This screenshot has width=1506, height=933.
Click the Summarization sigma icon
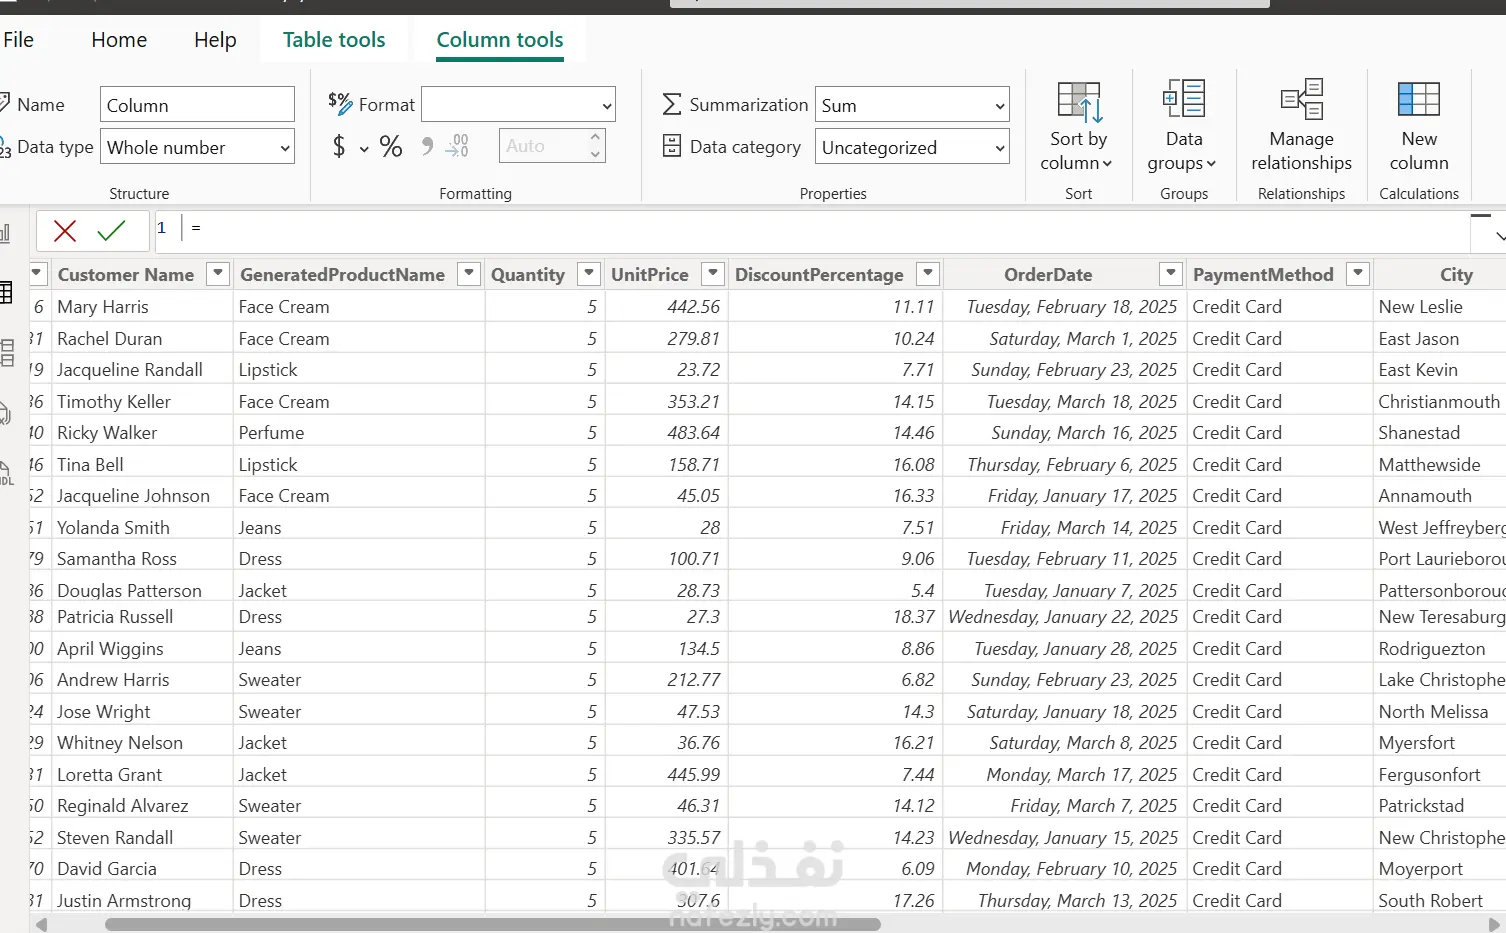coord(672,105)
